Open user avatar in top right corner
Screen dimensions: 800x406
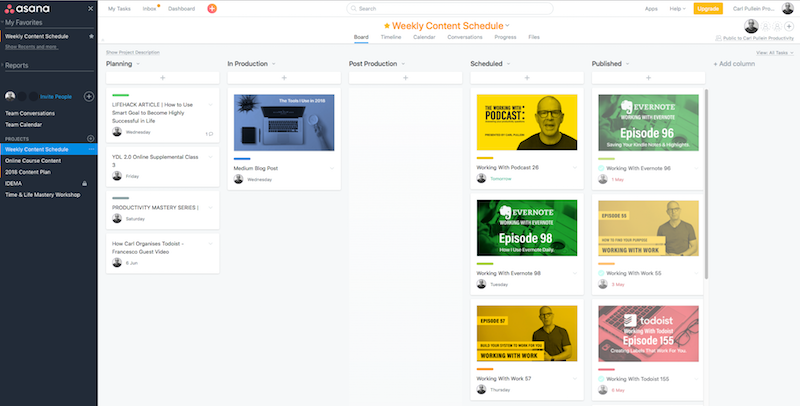788,9
